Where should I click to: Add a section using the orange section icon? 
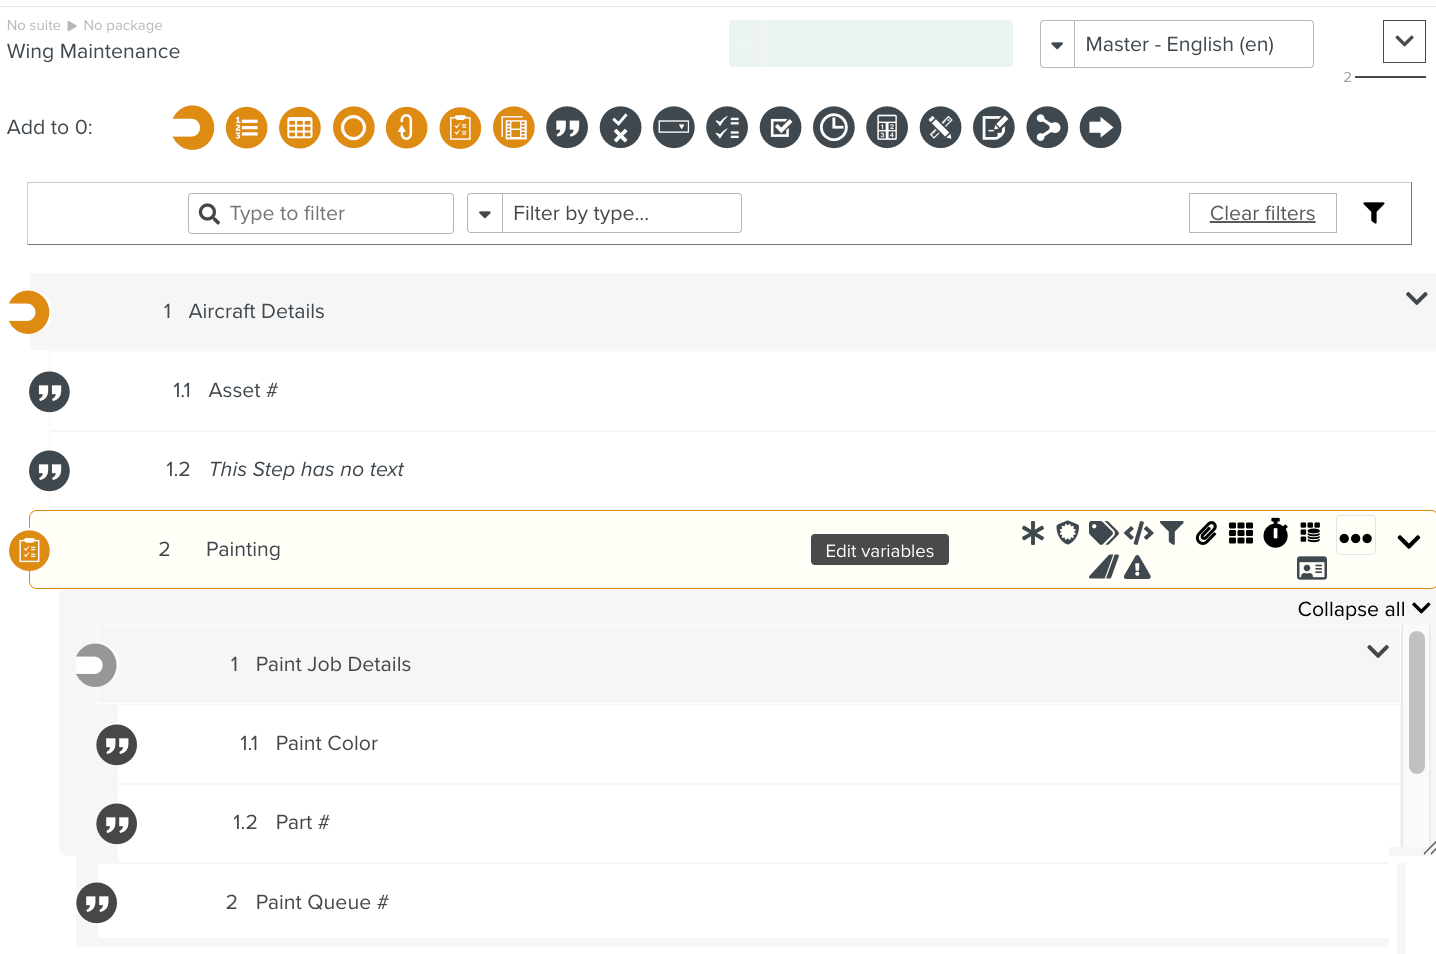coord(193,128)
